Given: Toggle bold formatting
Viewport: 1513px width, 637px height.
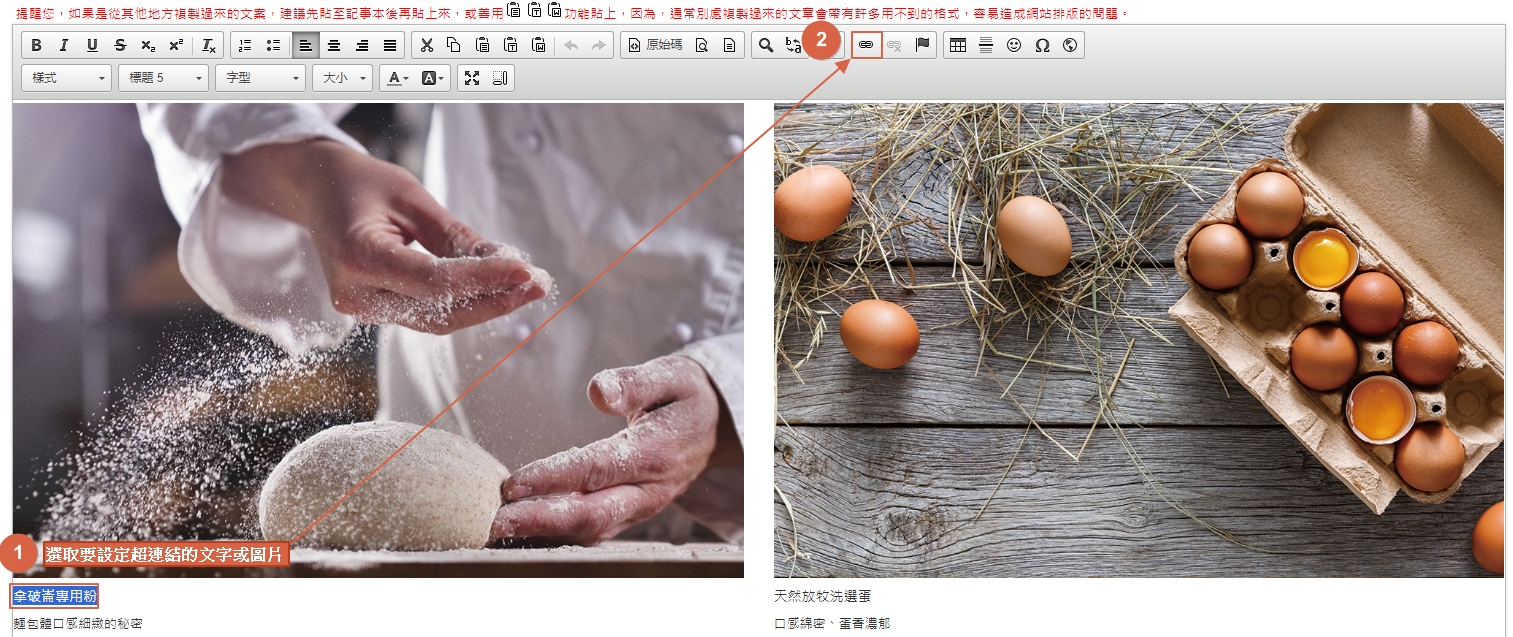Looking at the screenshot, I should point(37,45).
